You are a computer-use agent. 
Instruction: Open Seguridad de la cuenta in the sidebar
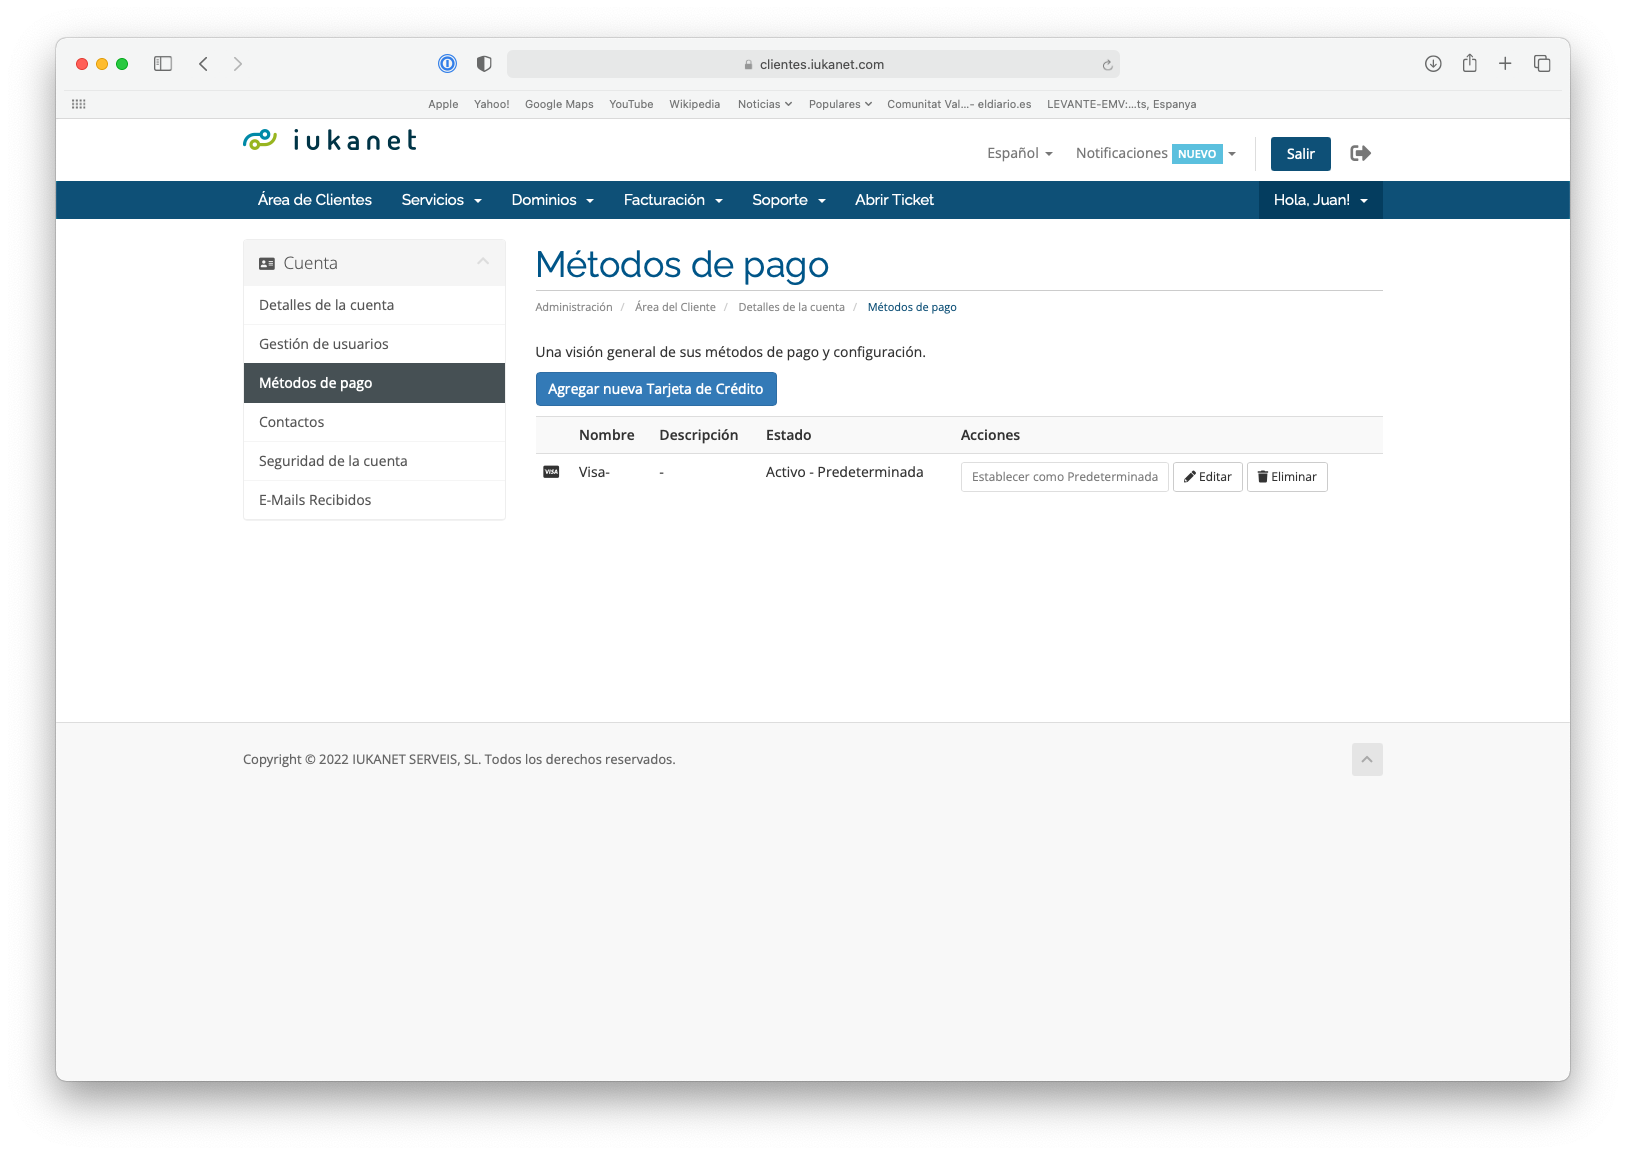click(374, 461)
